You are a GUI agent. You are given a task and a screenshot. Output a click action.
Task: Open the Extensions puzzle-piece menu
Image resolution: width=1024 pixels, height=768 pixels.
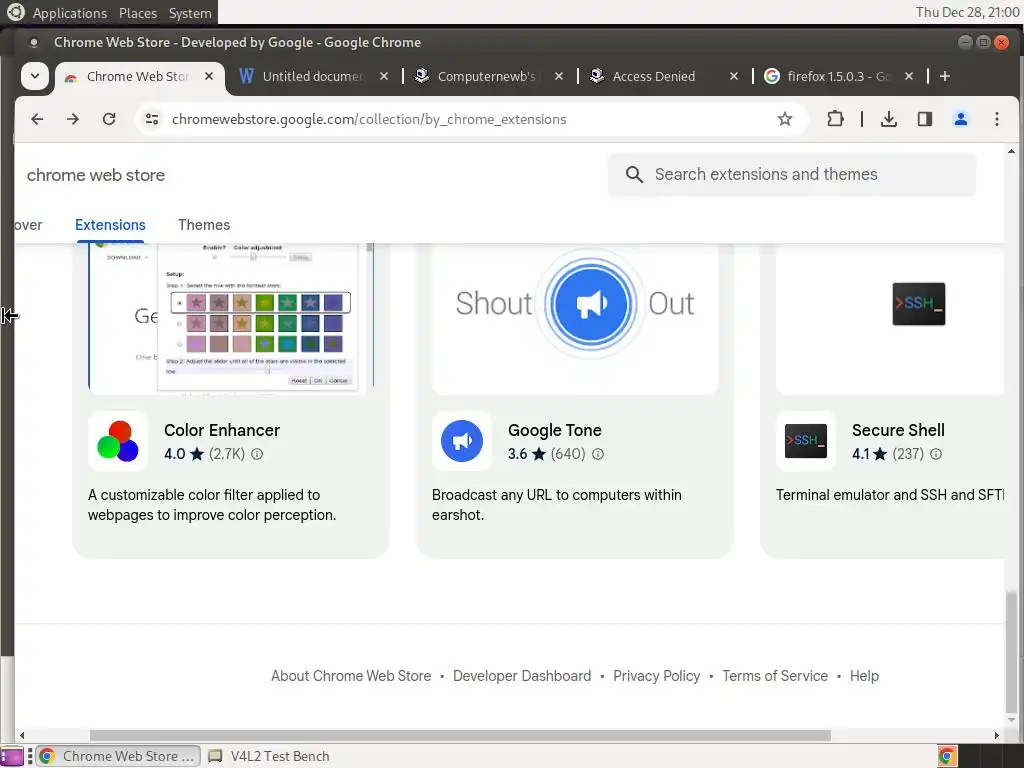tap(835, 119)
